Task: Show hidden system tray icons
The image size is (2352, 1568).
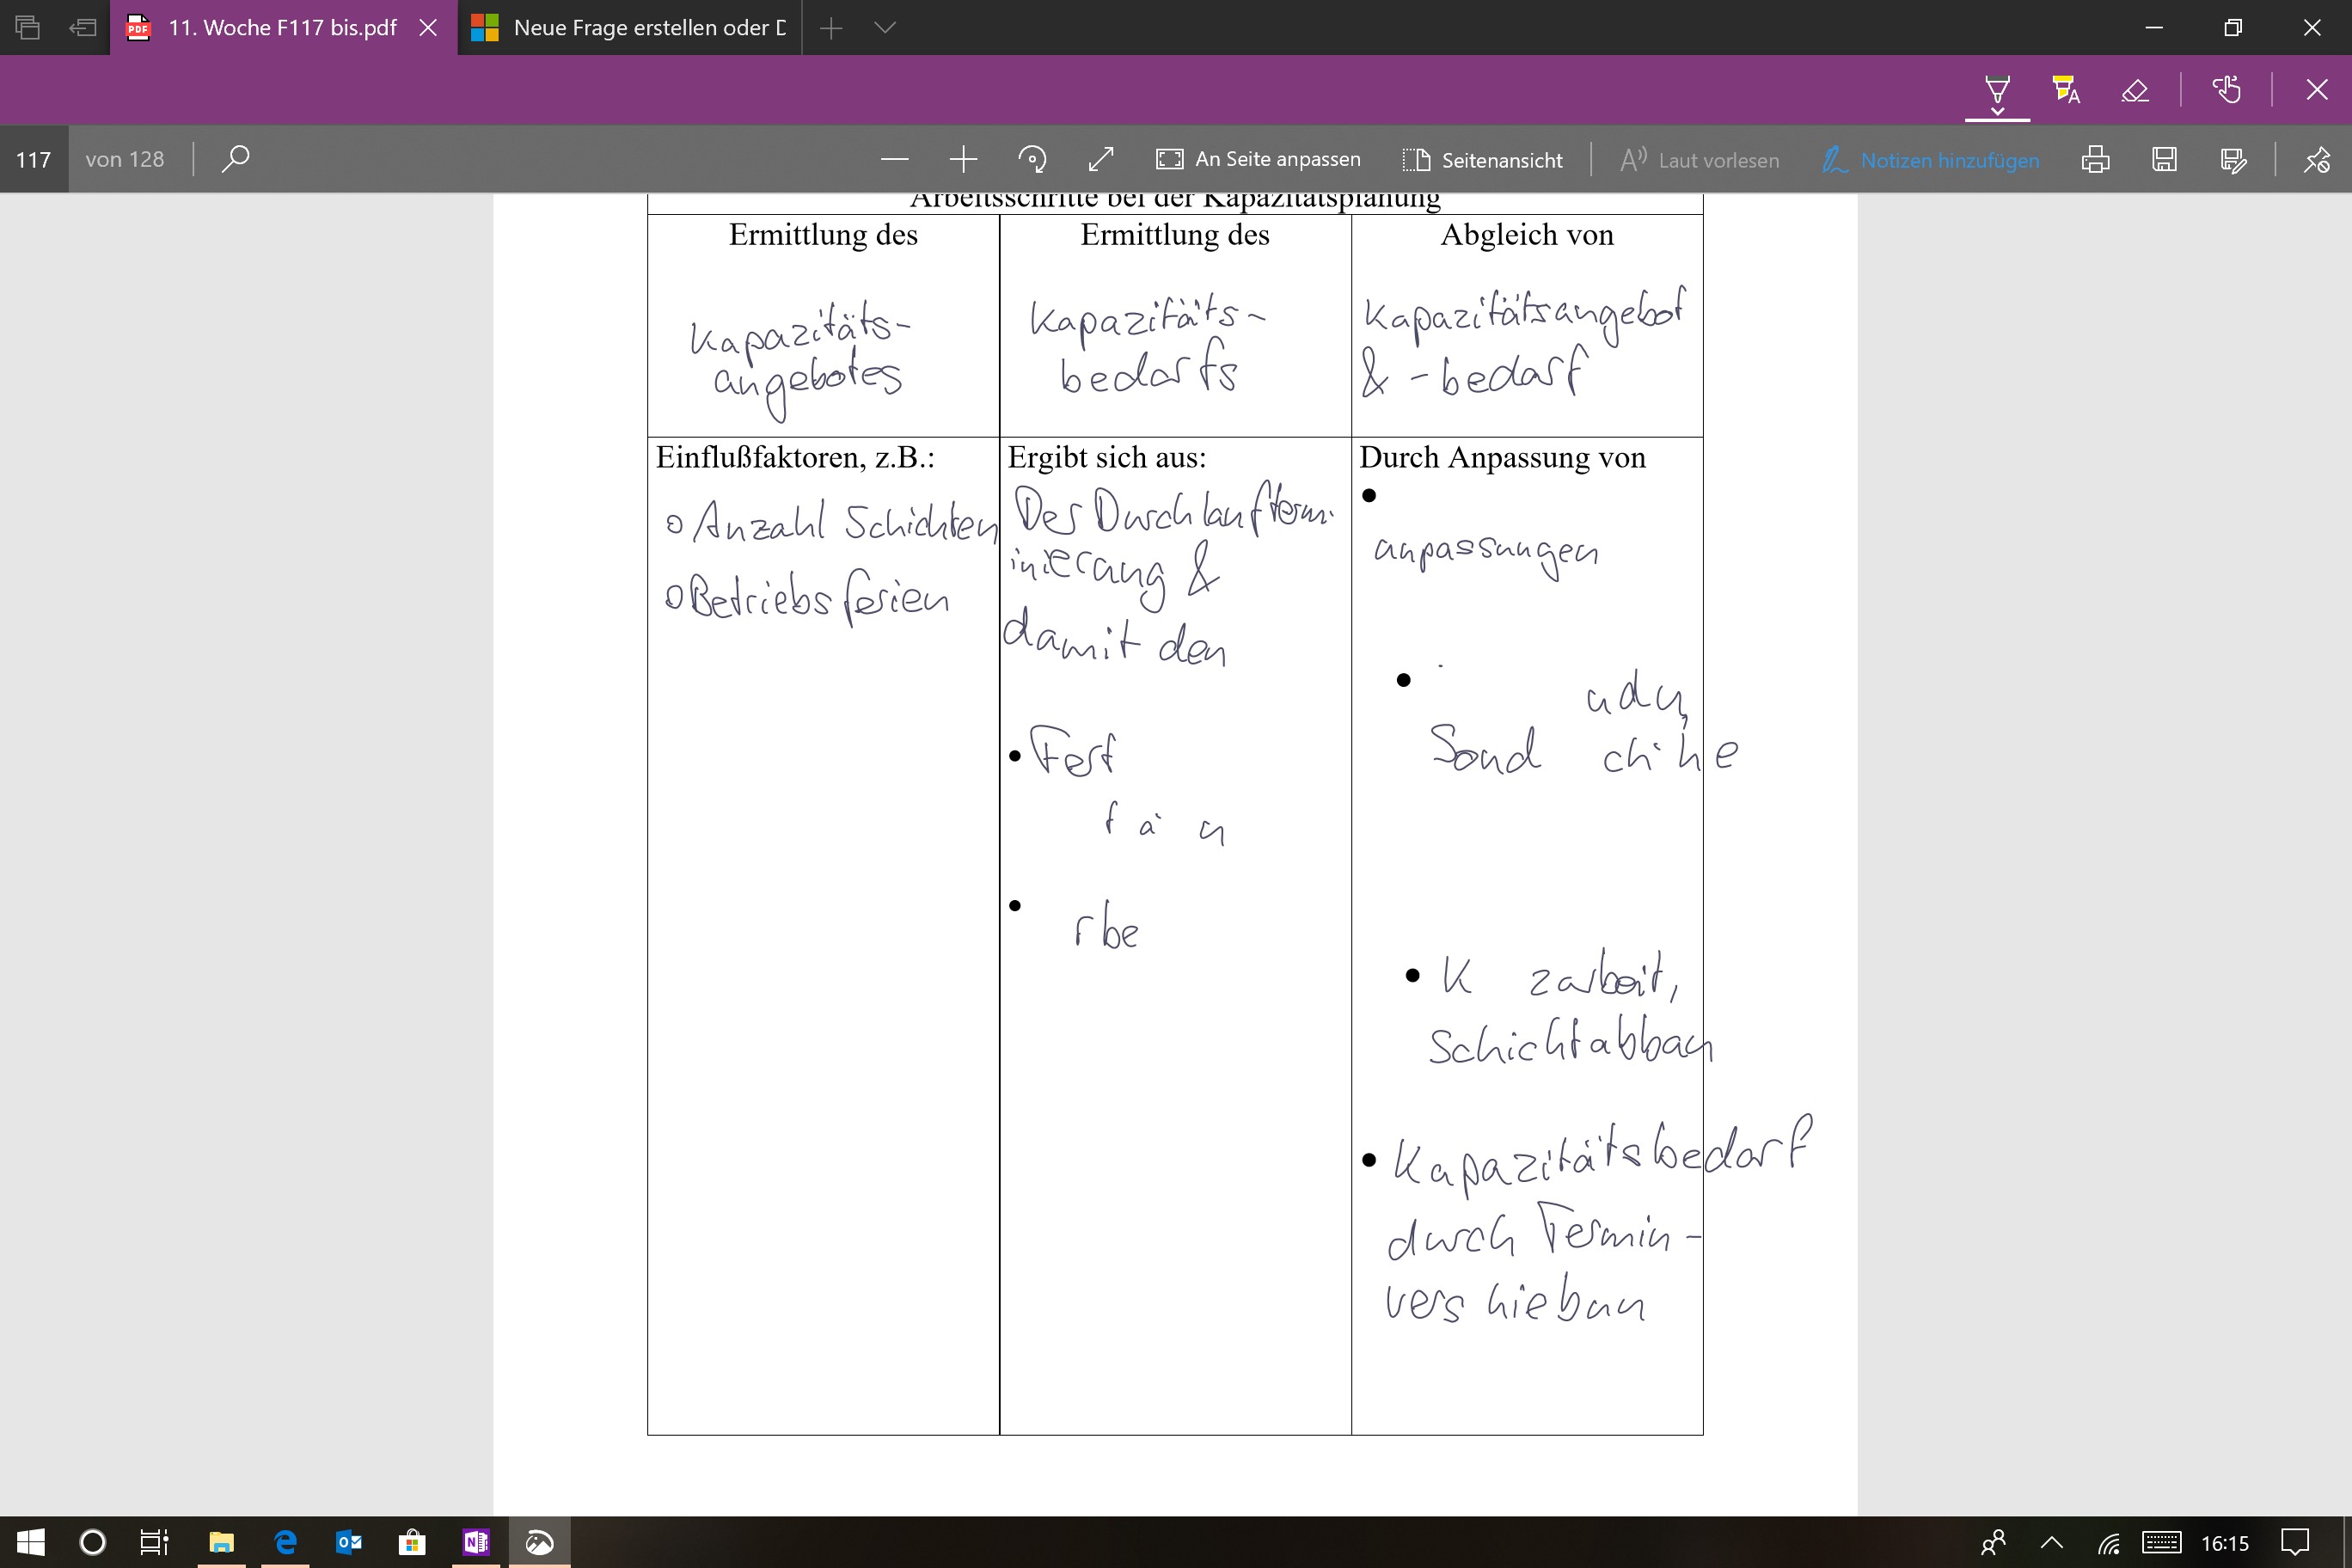Action: (x=2051, y=1543)
